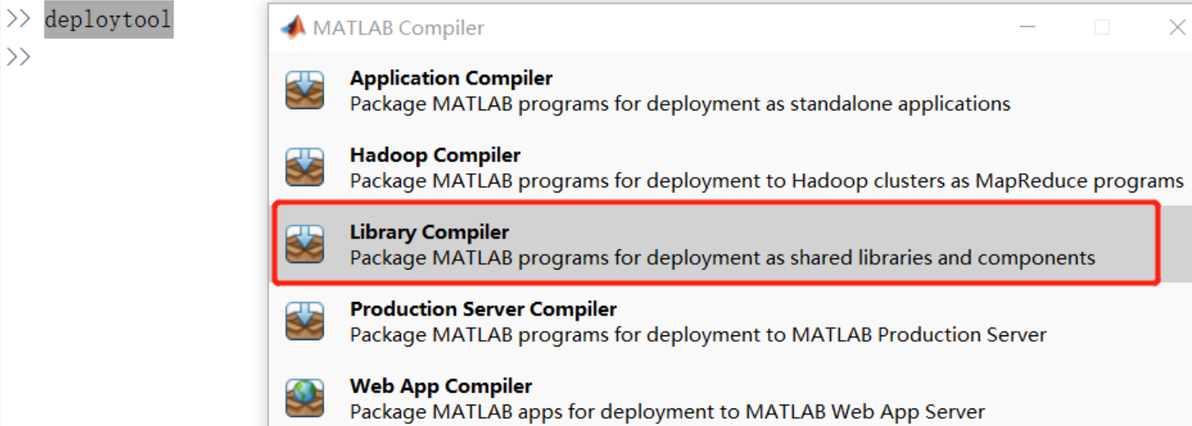
Task: Click the Application Compiler package icon
Action: [x=305, y=90]
